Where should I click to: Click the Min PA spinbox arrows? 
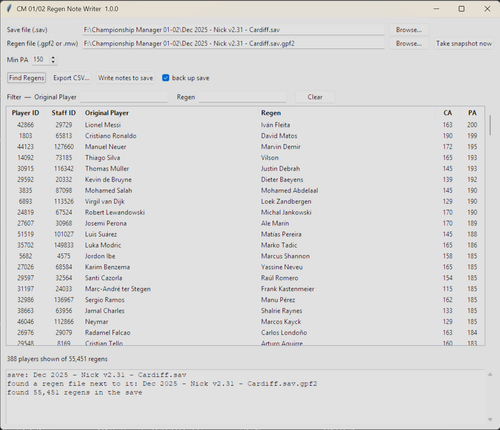[x=53, y=60]
